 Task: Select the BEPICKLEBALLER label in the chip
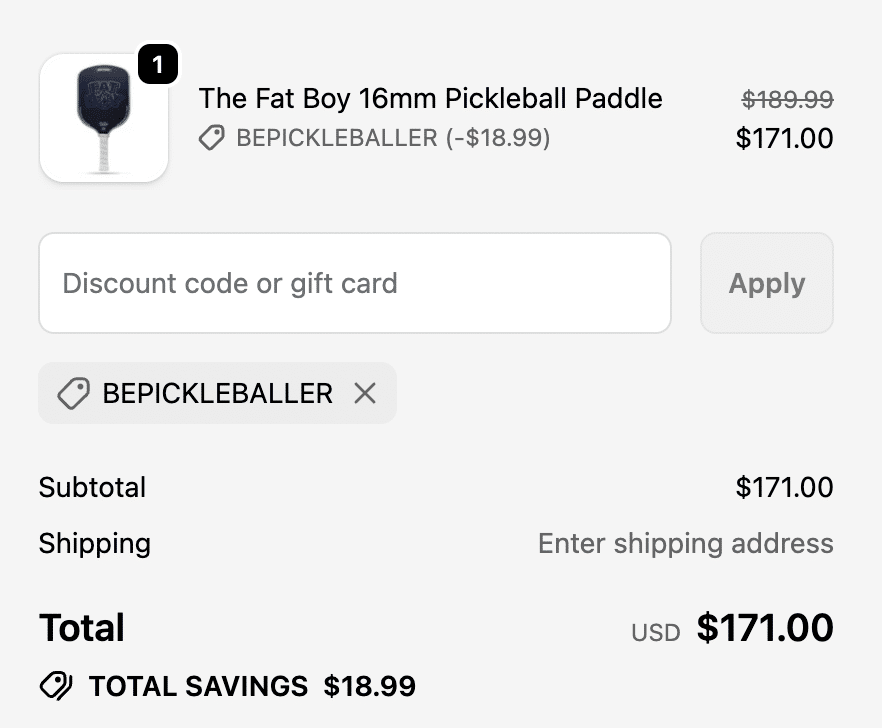217,393
